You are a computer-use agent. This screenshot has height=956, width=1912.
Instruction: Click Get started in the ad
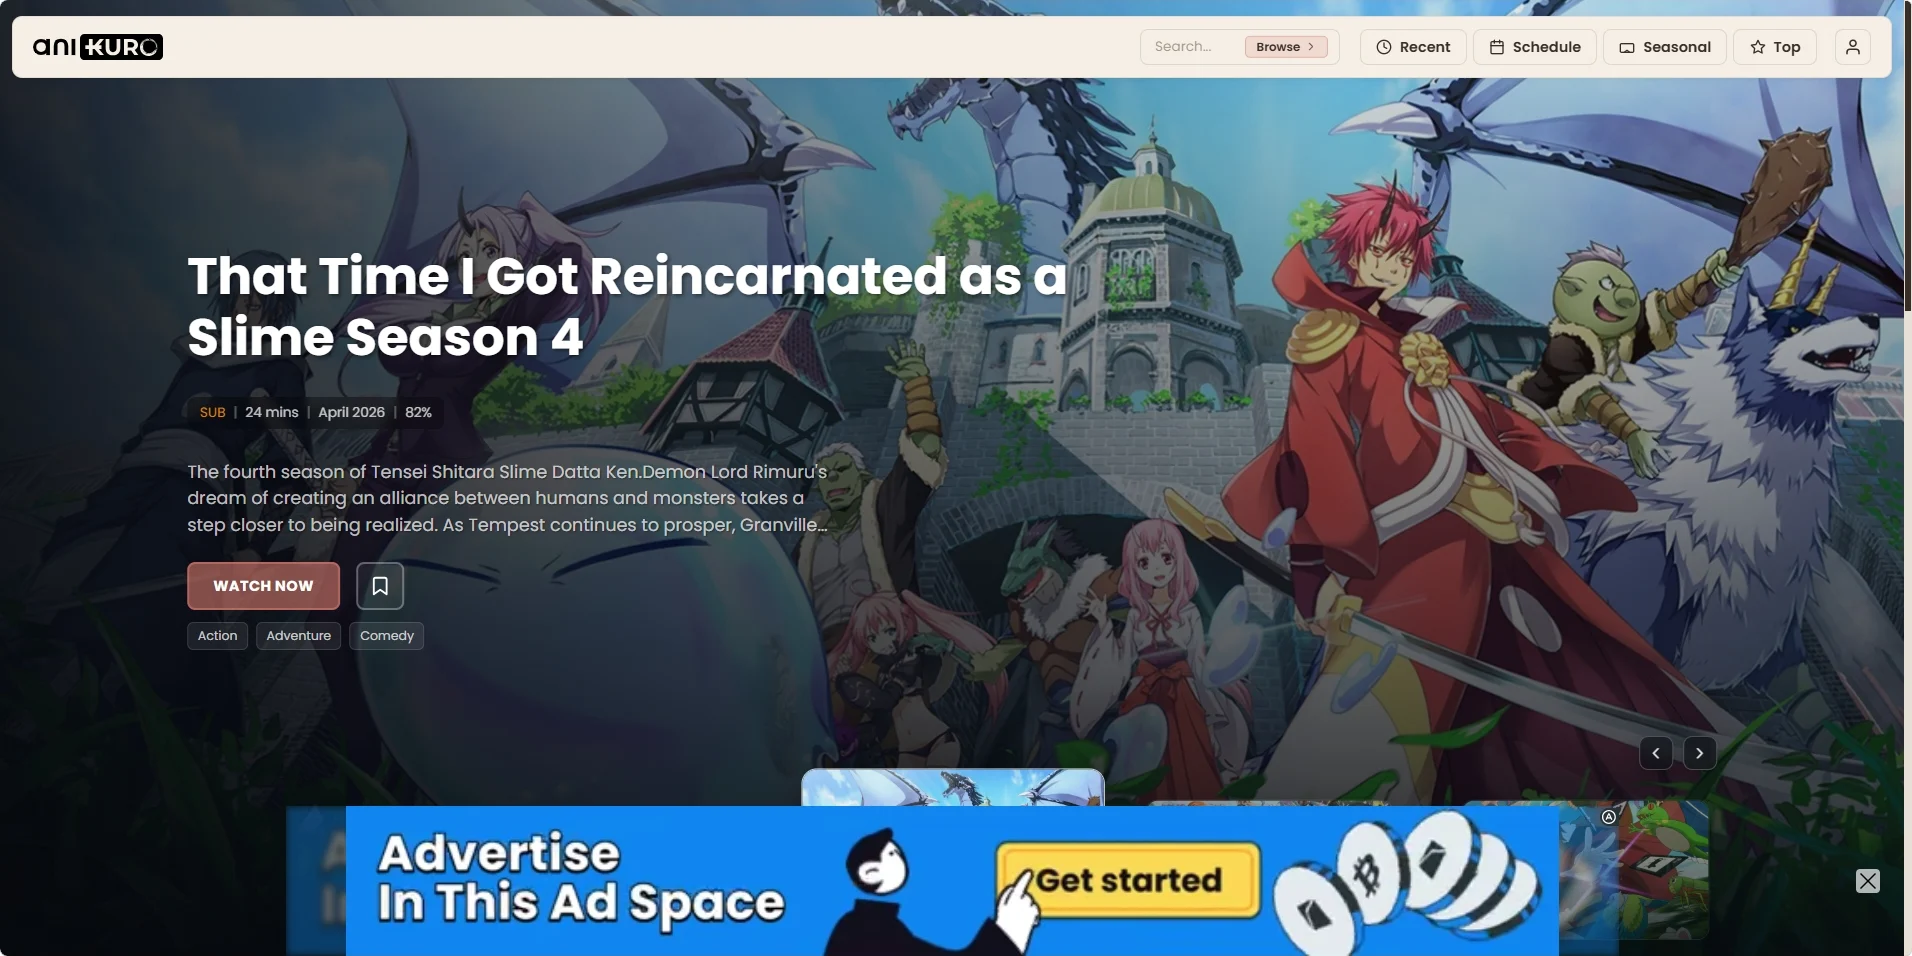pyautogui.click(x=1128, y=880)
